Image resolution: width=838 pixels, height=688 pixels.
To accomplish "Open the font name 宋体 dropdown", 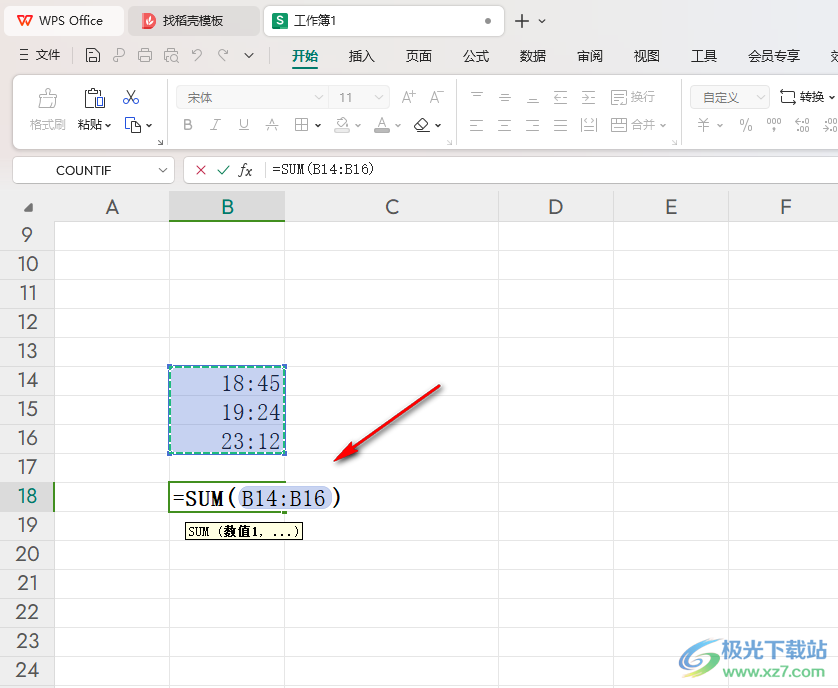I will click(x=319, y=97).
